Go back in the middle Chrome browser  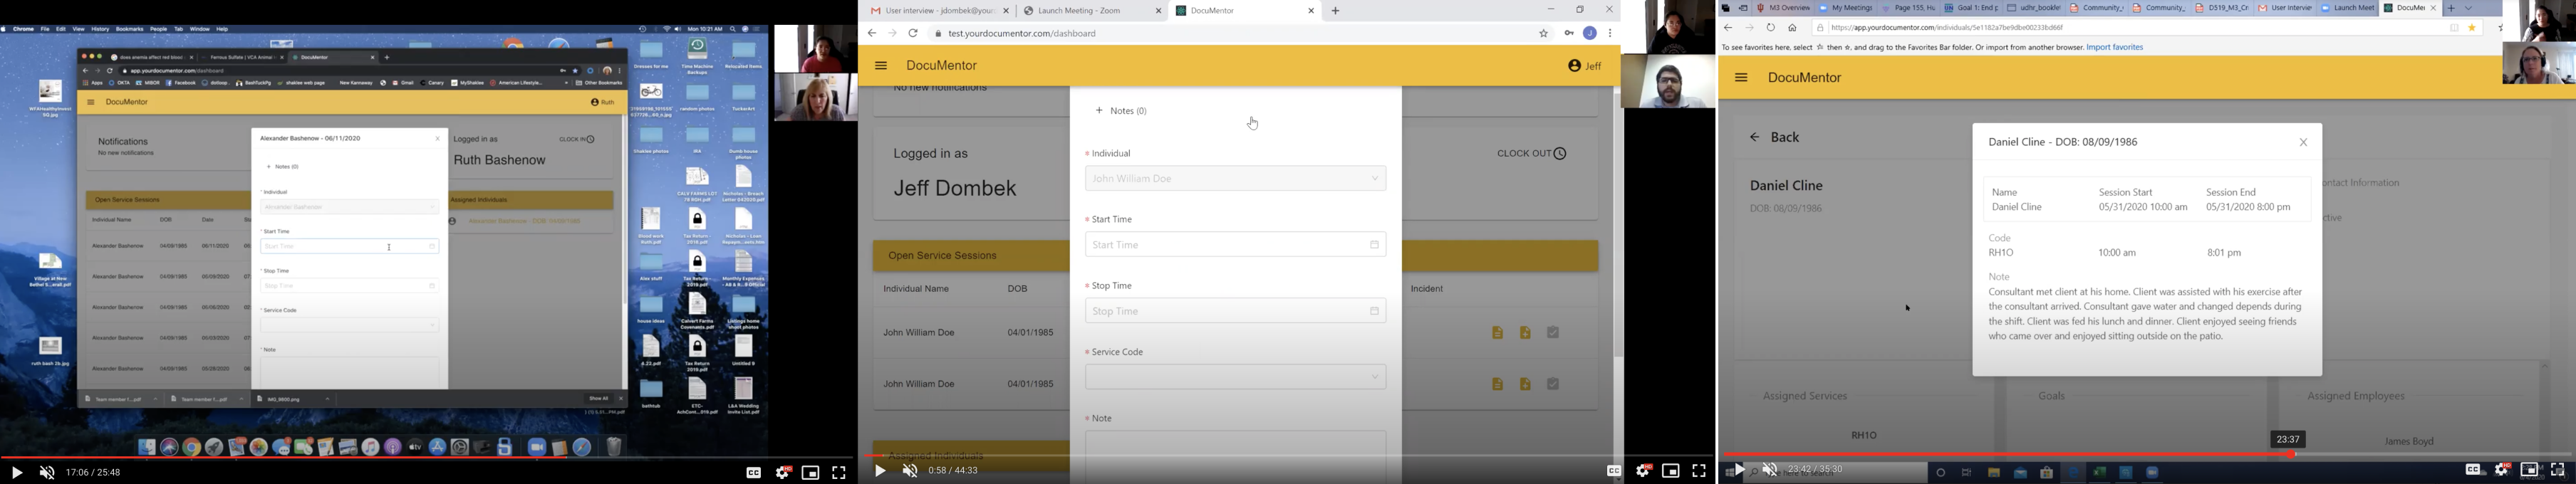[x=872, y=34]
